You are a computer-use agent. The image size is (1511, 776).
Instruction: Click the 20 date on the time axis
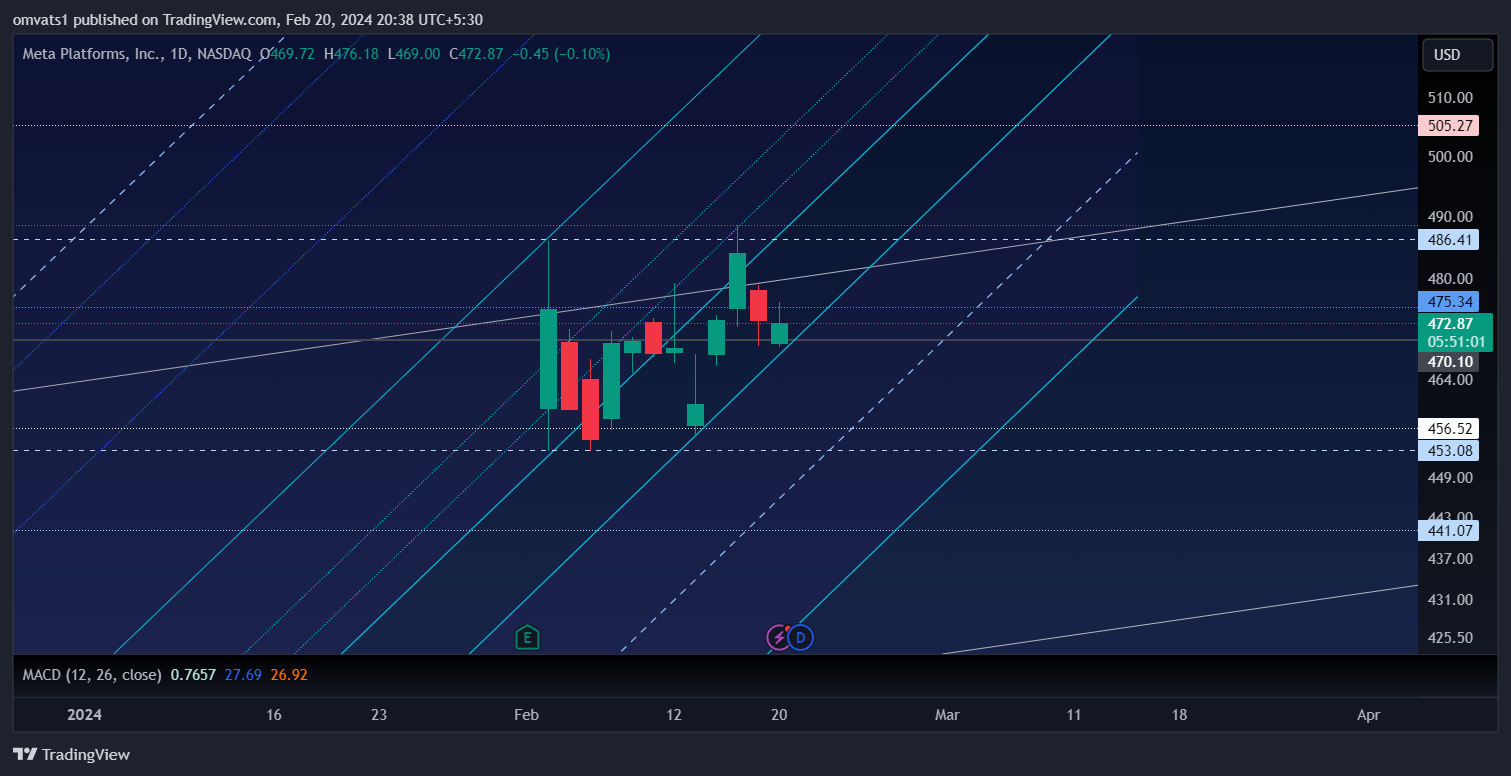pos(780,715)
